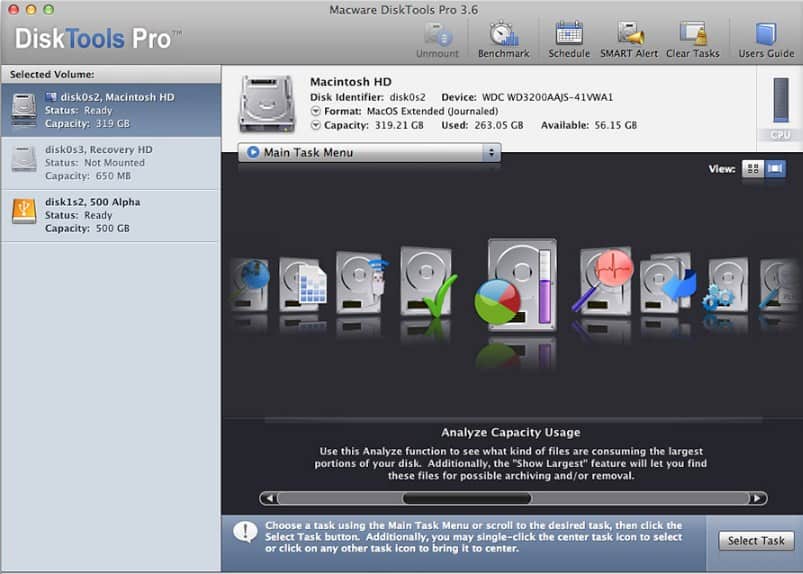Bring the spreadsheet document disk task to center

pos(303,284)
